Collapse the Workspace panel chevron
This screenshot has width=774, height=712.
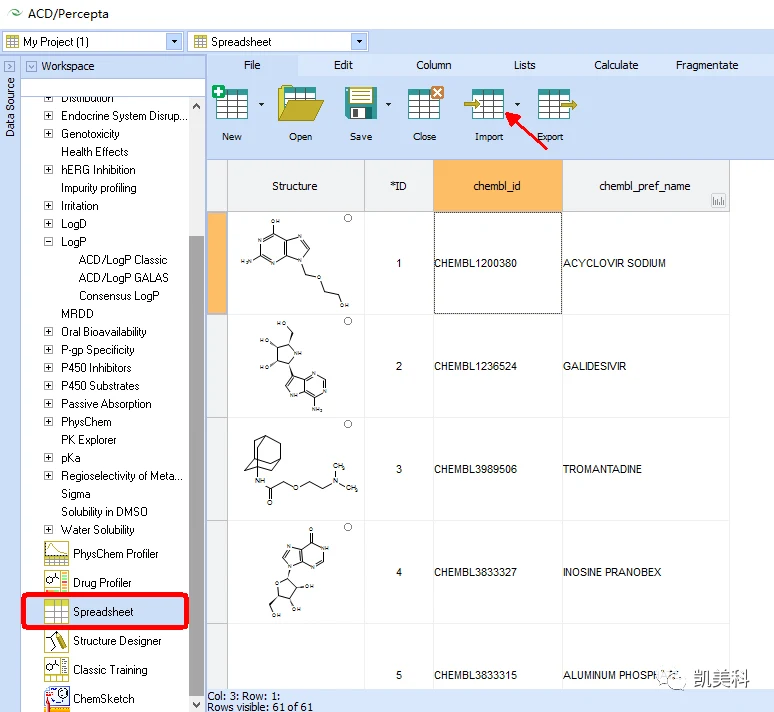(31, 66)
